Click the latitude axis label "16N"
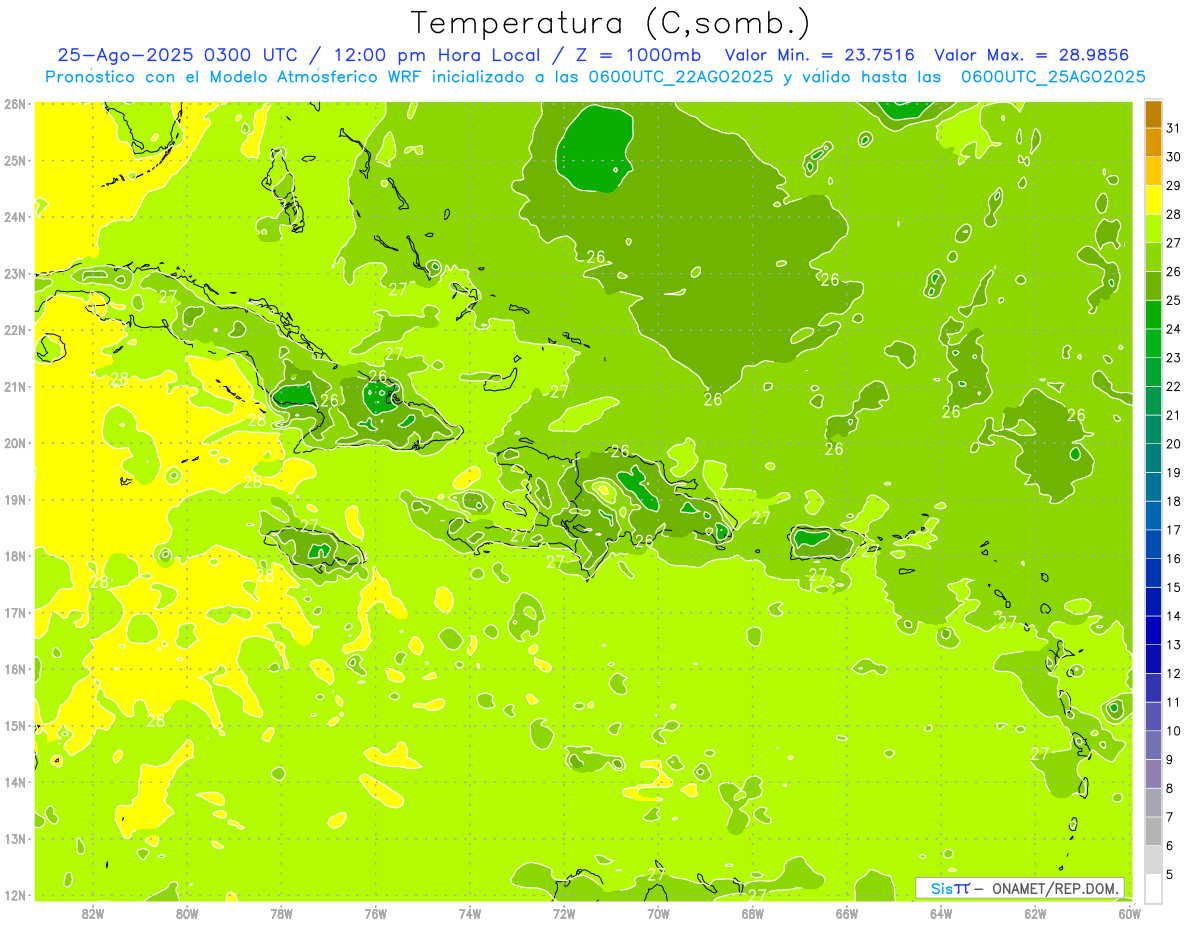1200x927 pixels. point(15,669)
